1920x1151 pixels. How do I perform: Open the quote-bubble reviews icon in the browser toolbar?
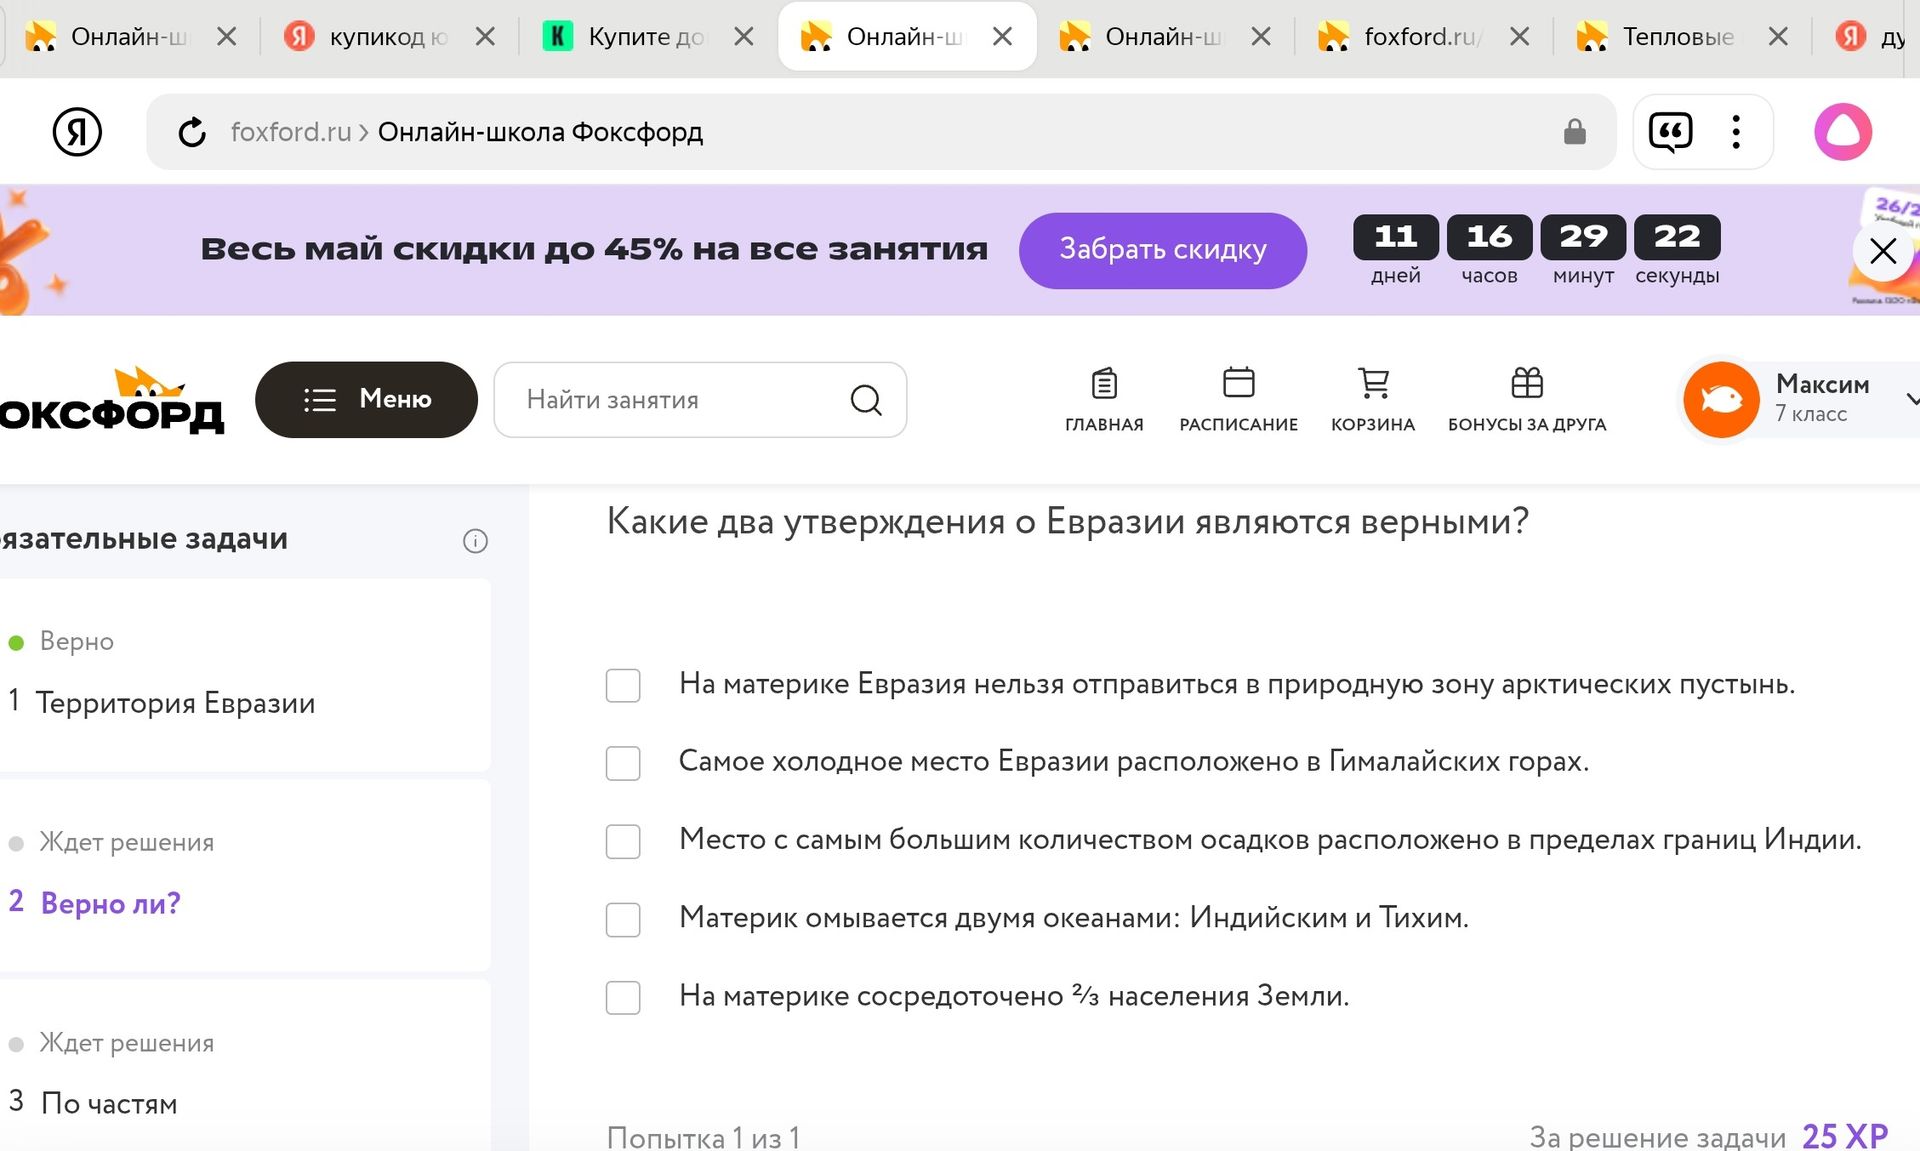(x=1670, y=132)
